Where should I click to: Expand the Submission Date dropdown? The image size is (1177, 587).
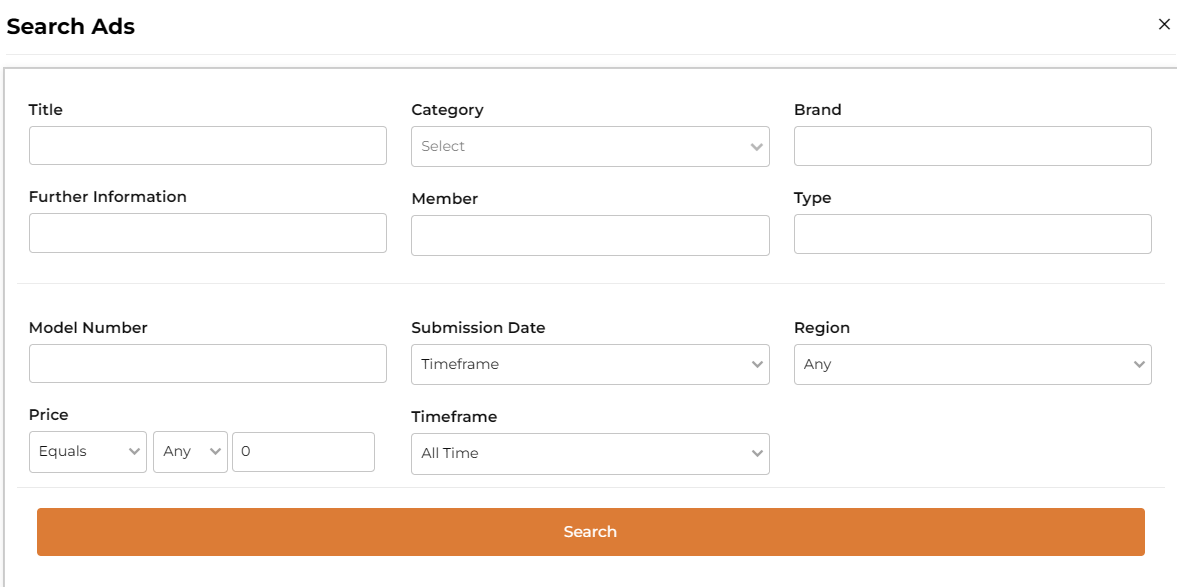coord(590,365)
